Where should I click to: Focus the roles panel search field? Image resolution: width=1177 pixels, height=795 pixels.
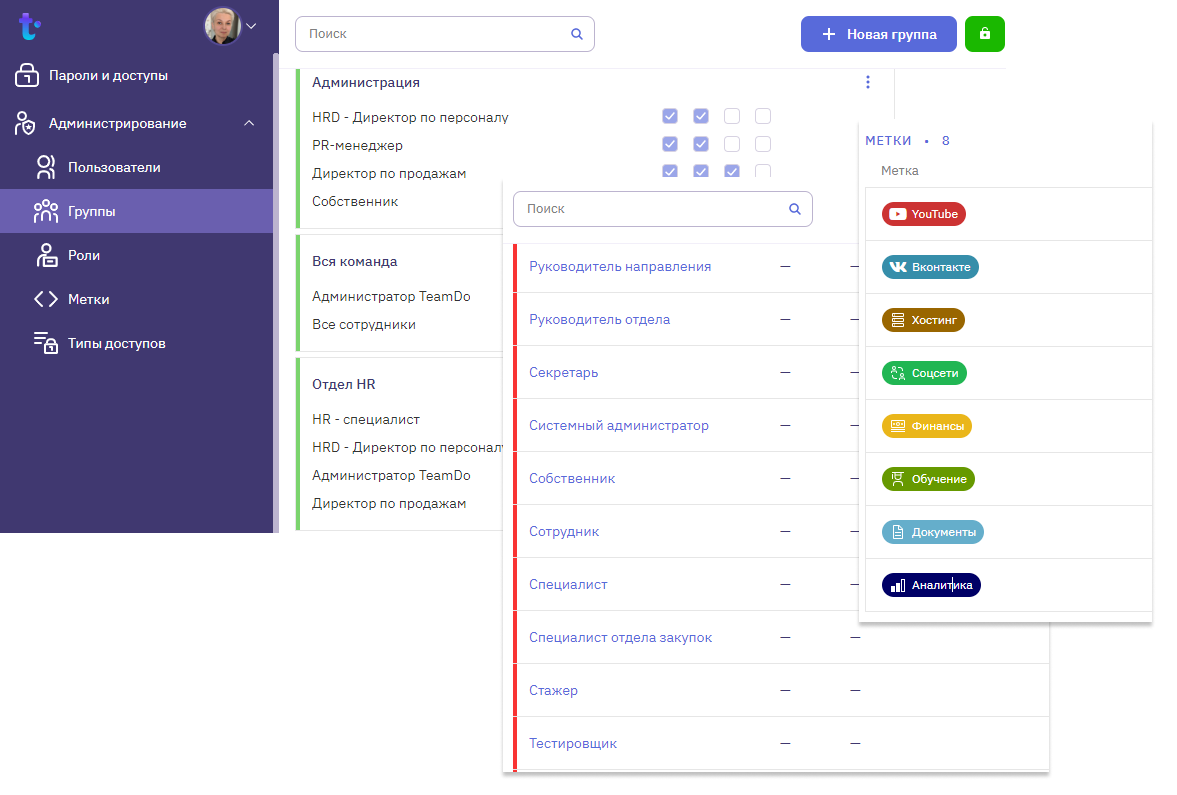pyautogui.click(x=663, y=209)
